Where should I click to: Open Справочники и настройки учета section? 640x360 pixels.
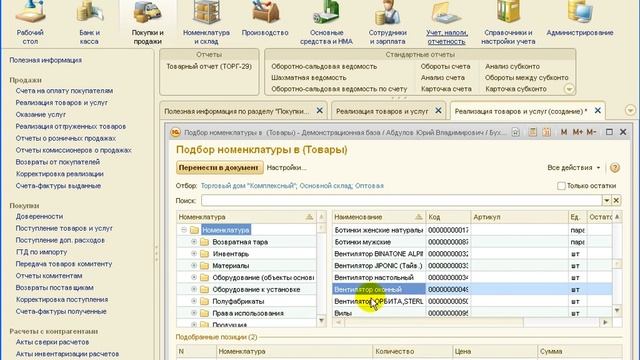pyautogui.click(x=508, y=22)
